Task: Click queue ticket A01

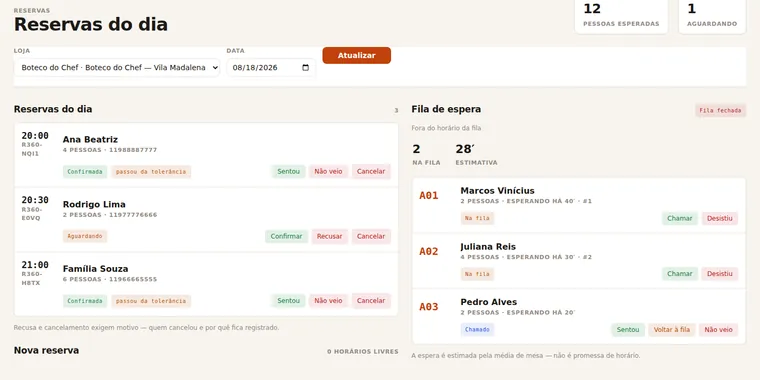Action: (x=428, y=196)
